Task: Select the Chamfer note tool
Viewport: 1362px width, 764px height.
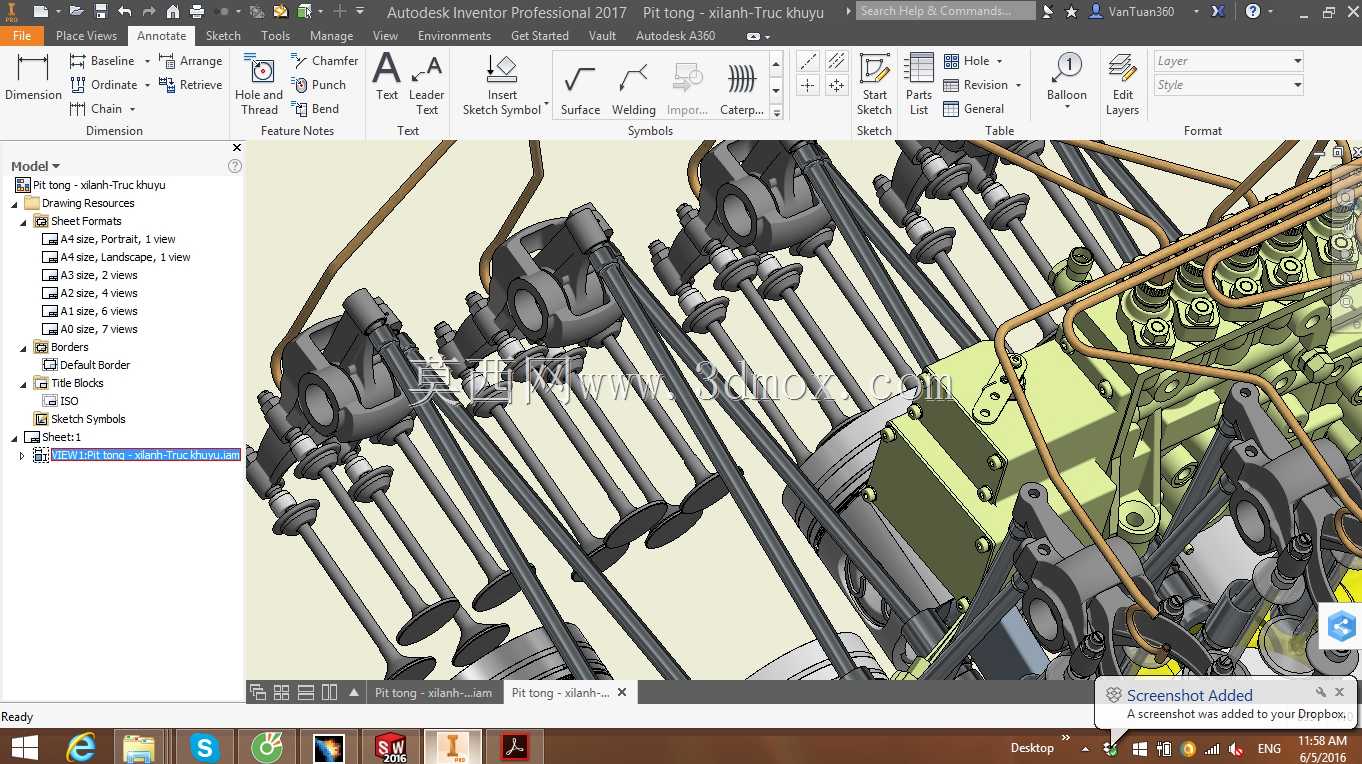Action: (x=325, y=61)
